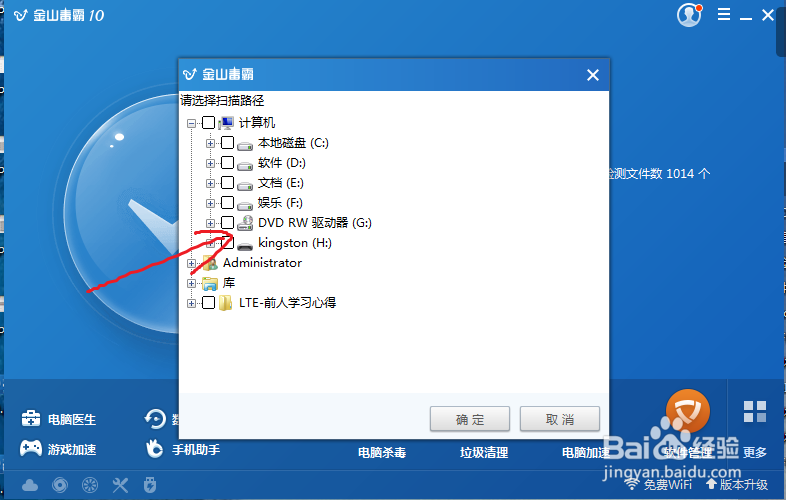
Task: Open the 更多 four-squares grid icon
Action: 755,411
